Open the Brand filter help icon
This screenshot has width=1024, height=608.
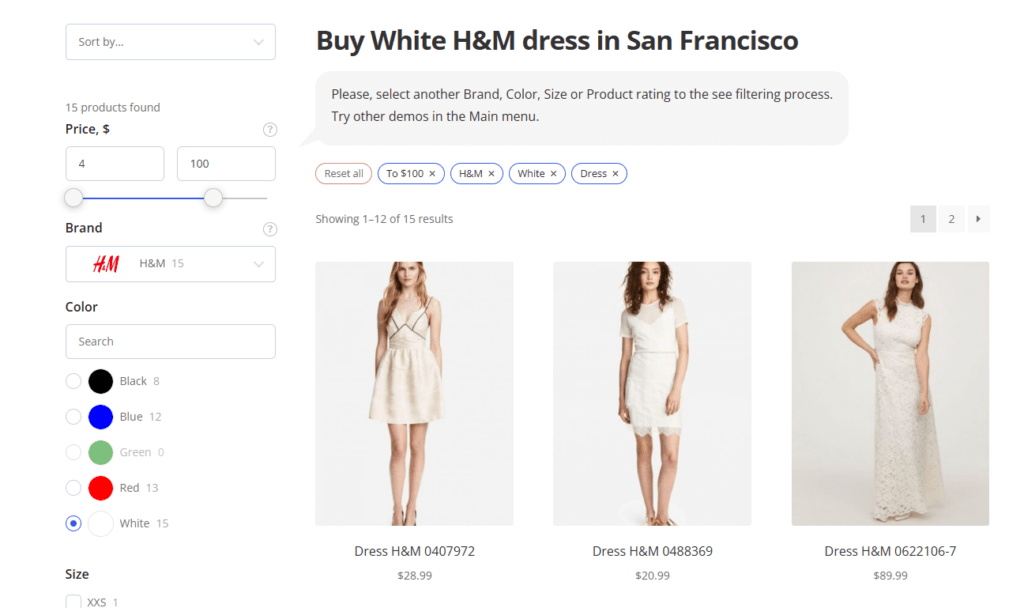coord(270,228)
